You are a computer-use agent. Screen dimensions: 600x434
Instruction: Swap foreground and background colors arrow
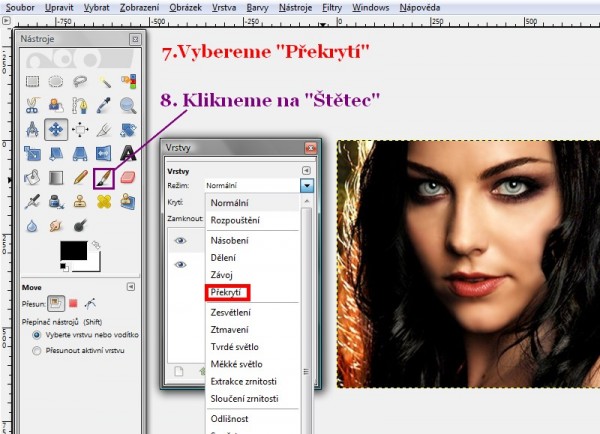(x=96, y=244)
